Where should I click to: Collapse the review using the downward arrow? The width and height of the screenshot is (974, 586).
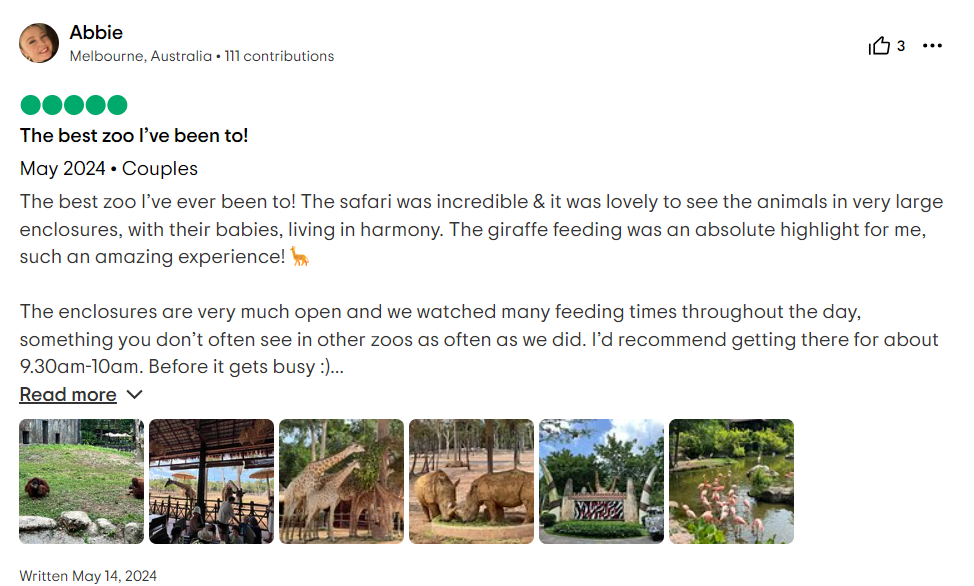pyautogui.click(x=131, y=395)
